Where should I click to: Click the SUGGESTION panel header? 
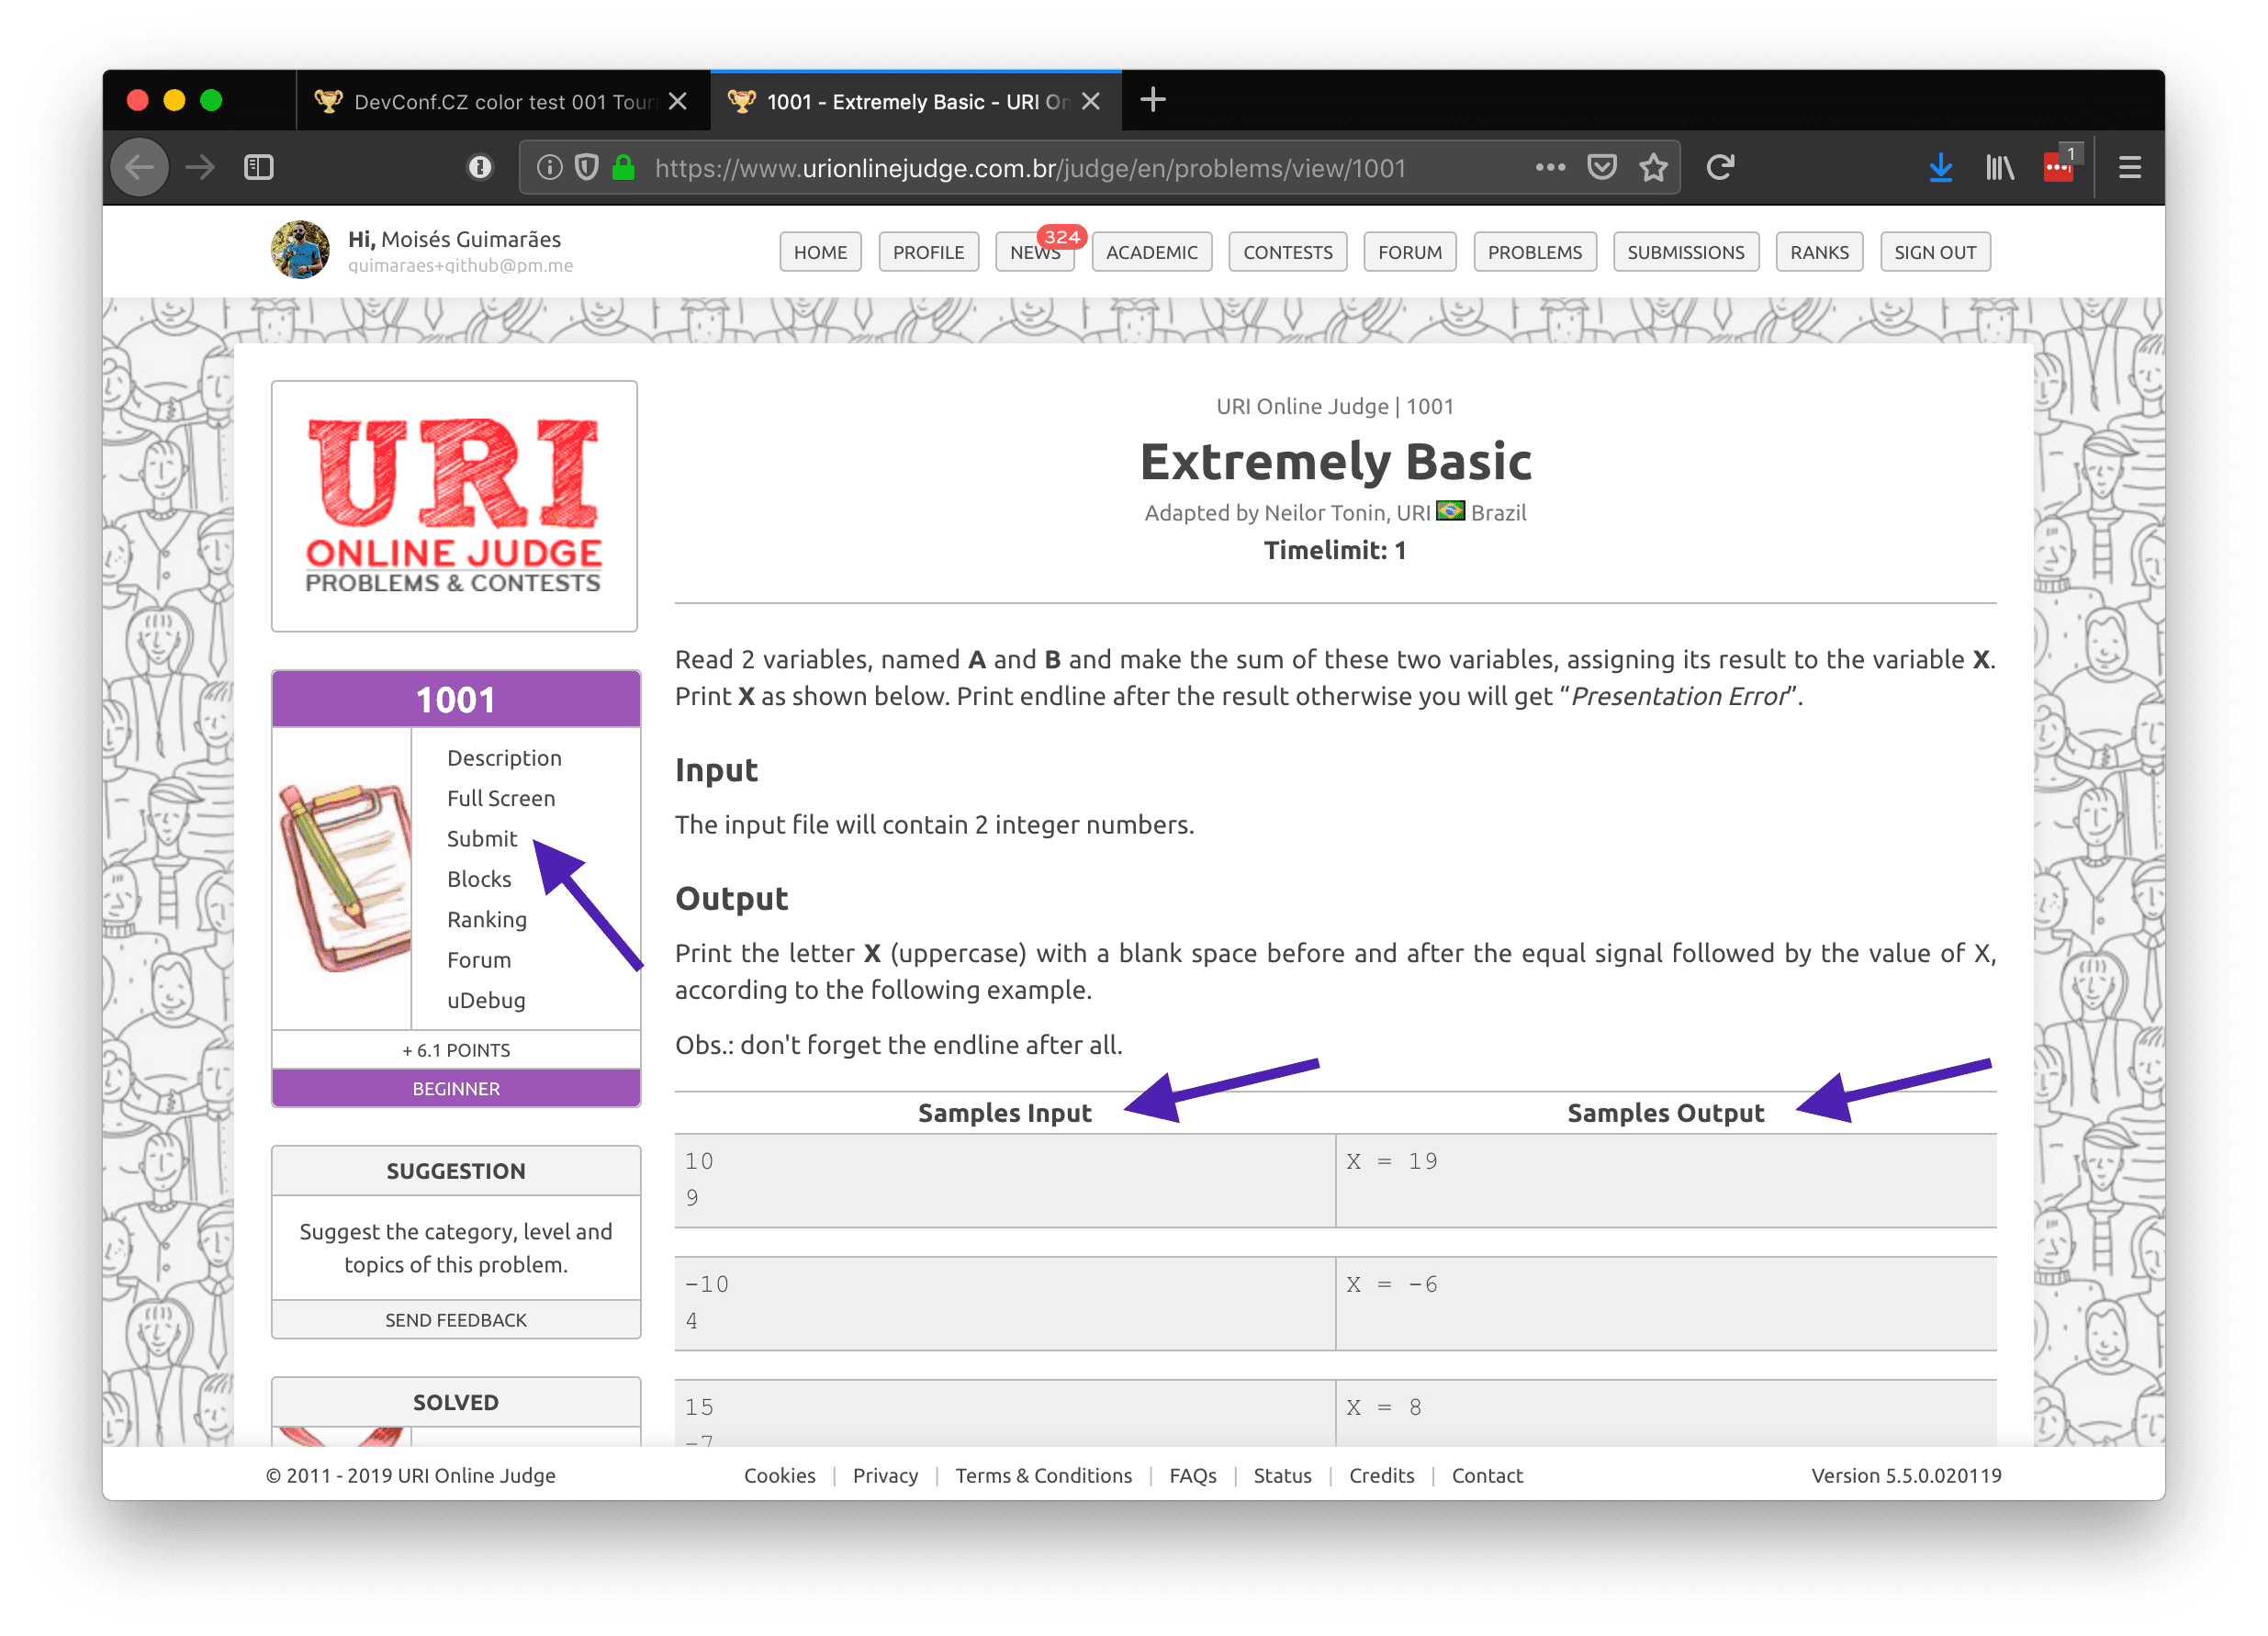pos(456,1171)
